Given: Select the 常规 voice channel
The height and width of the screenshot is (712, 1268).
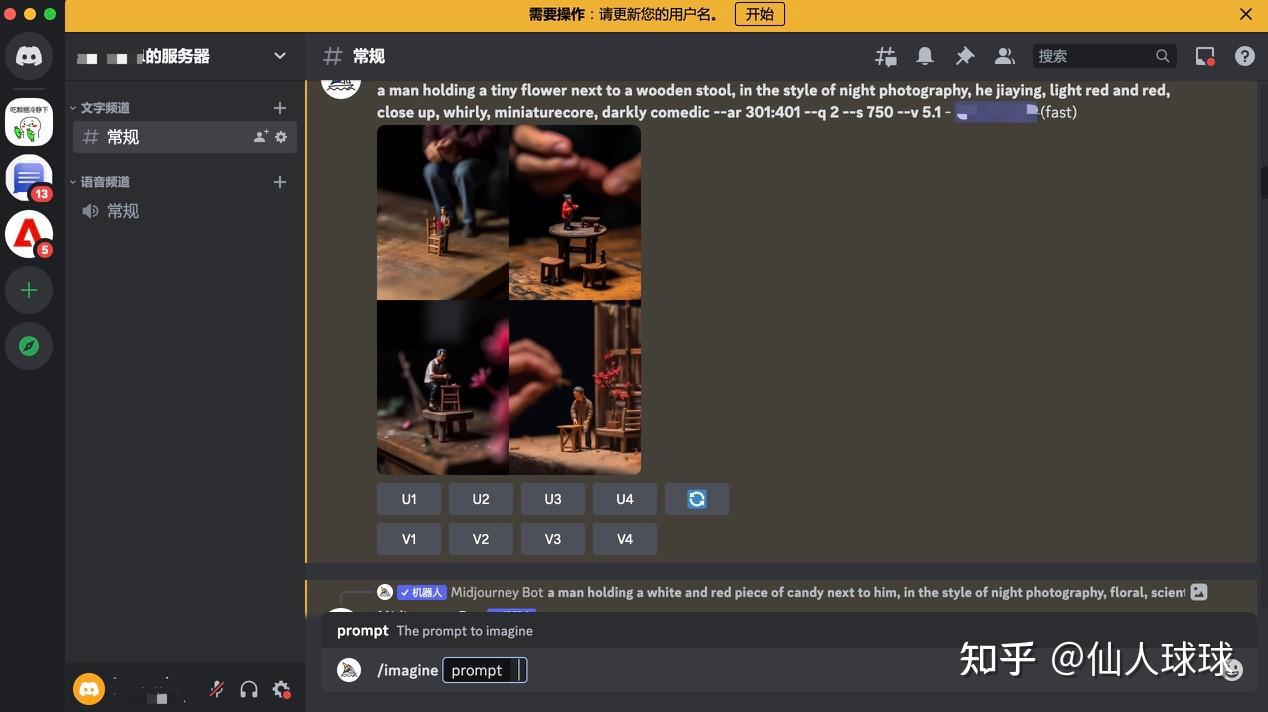Looking at the screenshot, I should pyautogui.click(x=122, y=211).
